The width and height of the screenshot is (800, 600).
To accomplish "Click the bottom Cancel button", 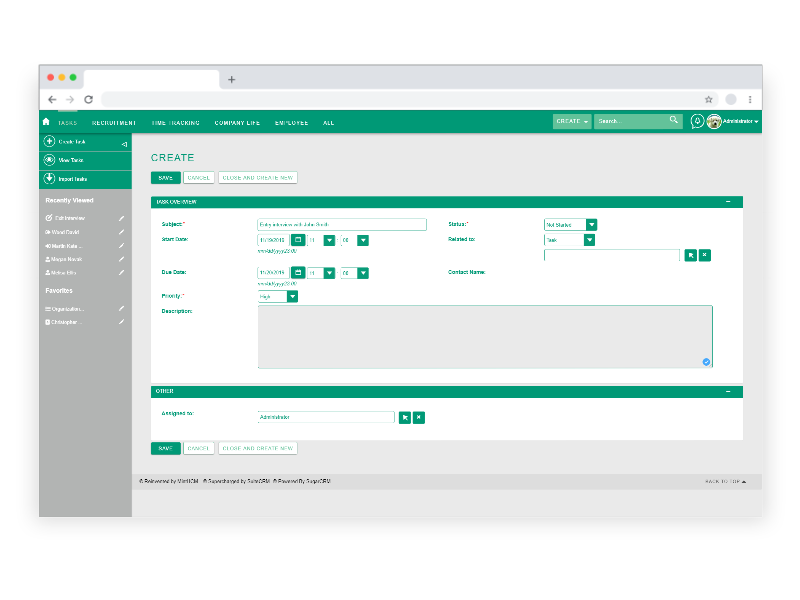I will (x=198, y=448).
